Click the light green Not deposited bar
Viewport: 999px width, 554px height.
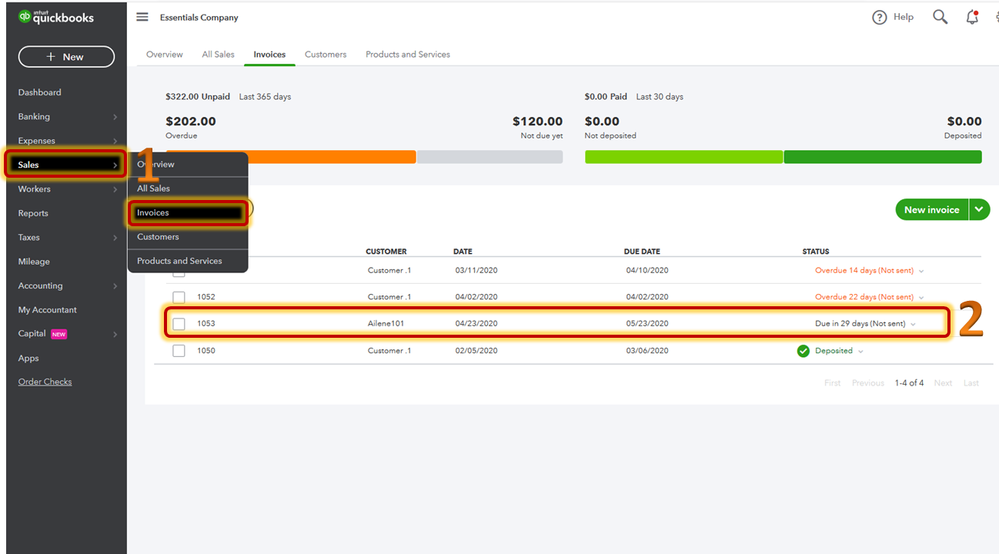[684, 157]
